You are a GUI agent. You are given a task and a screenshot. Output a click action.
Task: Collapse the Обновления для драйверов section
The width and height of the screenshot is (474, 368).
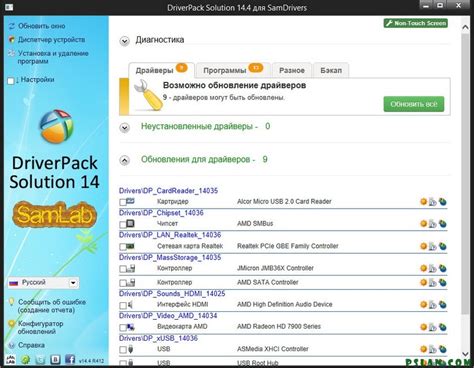pyautogui.click(x=125, y=161)
